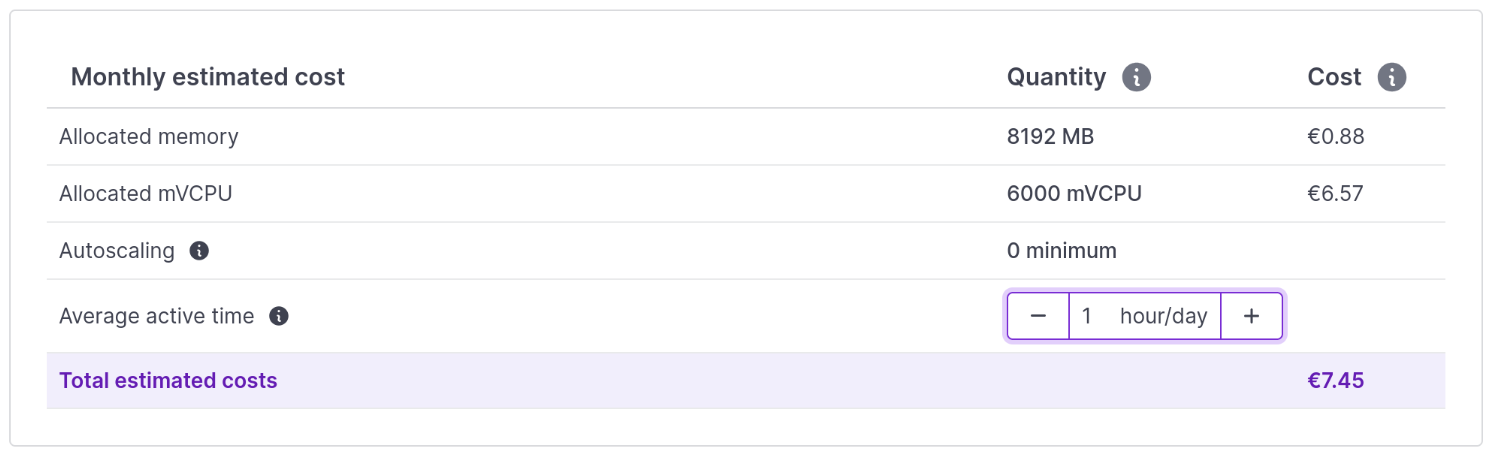Select the "Allocated mVCPU" row label
This screenshot has height=456, width=1487.
146,194
